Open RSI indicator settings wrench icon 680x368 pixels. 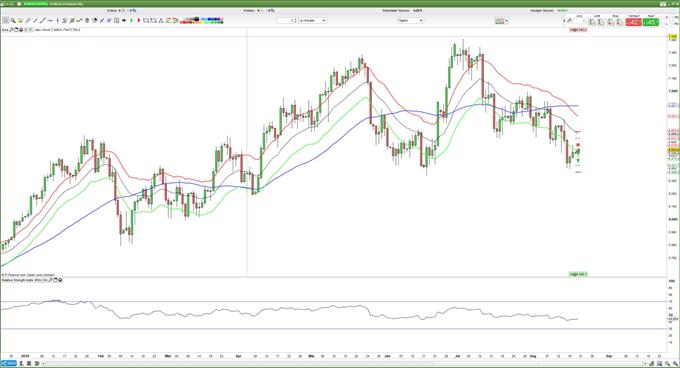click(x=51, y=280)
